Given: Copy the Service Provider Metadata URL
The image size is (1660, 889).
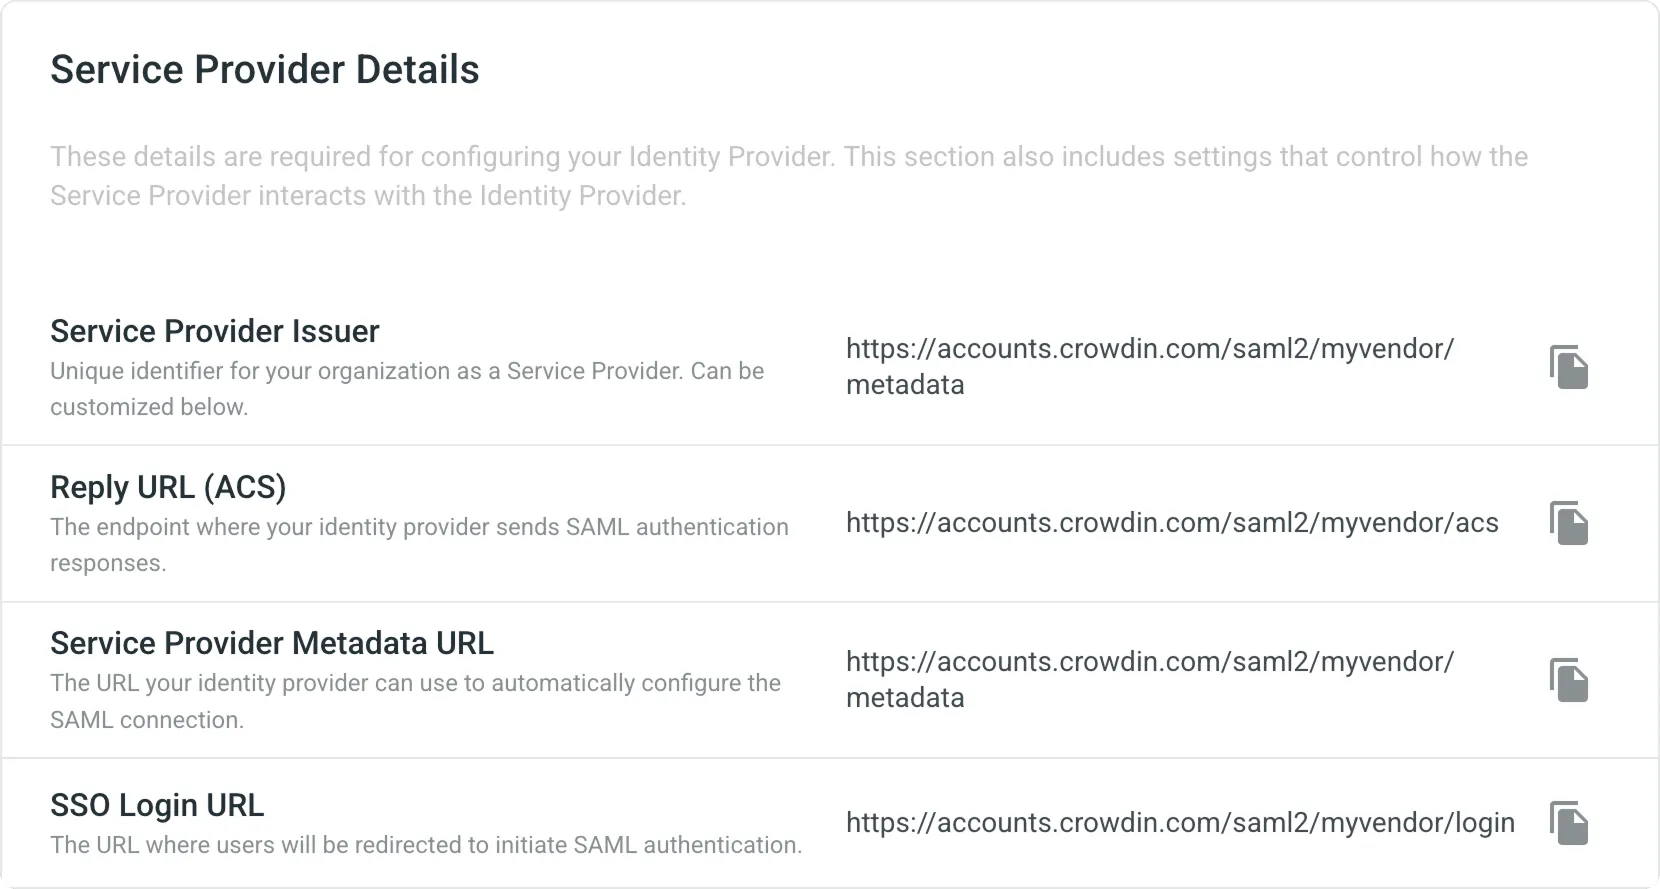Looking at the screenshot, I should (x=1569, y=680).
